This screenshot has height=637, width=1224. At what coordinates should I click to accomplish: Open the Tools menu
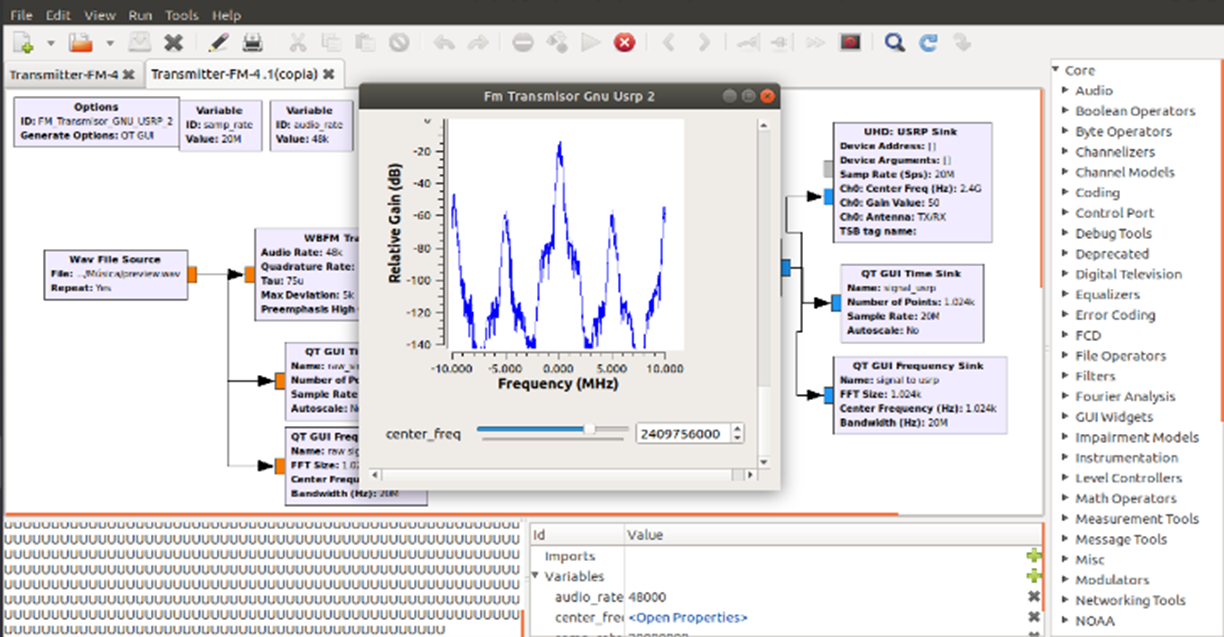181,15
